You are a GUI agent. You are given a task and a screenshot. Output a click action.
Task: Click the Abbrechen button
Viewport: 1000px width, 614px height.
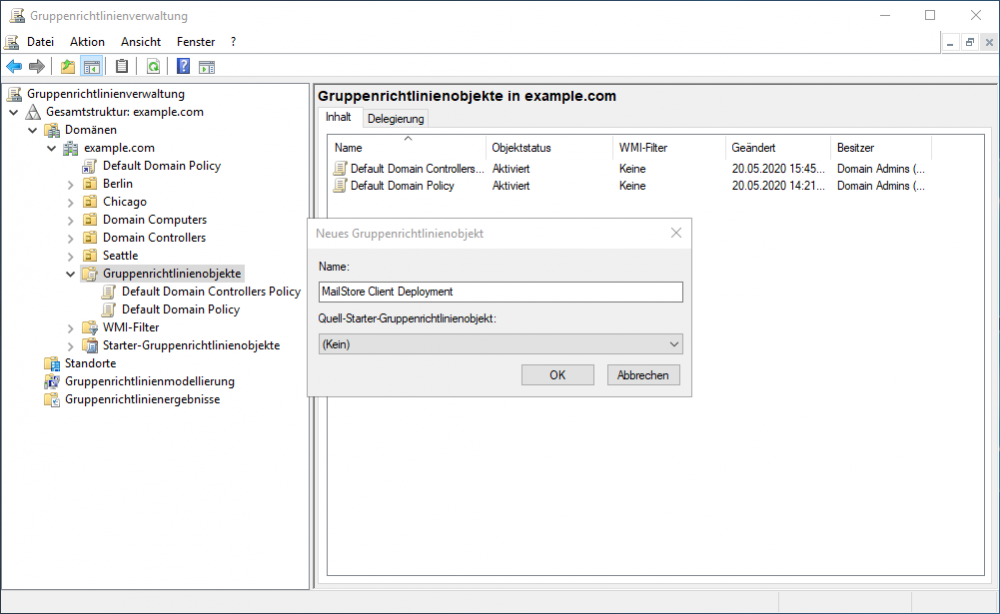pyautogui.click(x=643, y=374)
